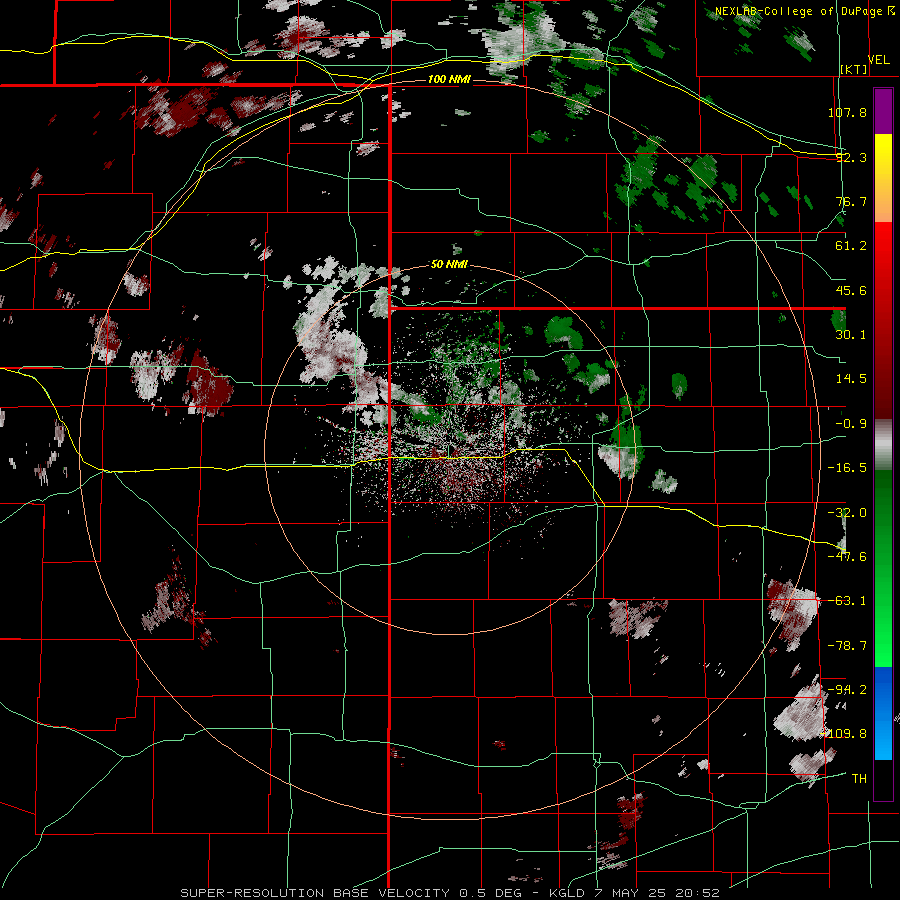Click the -0.9 value on the velocity scale

[851, 424]
